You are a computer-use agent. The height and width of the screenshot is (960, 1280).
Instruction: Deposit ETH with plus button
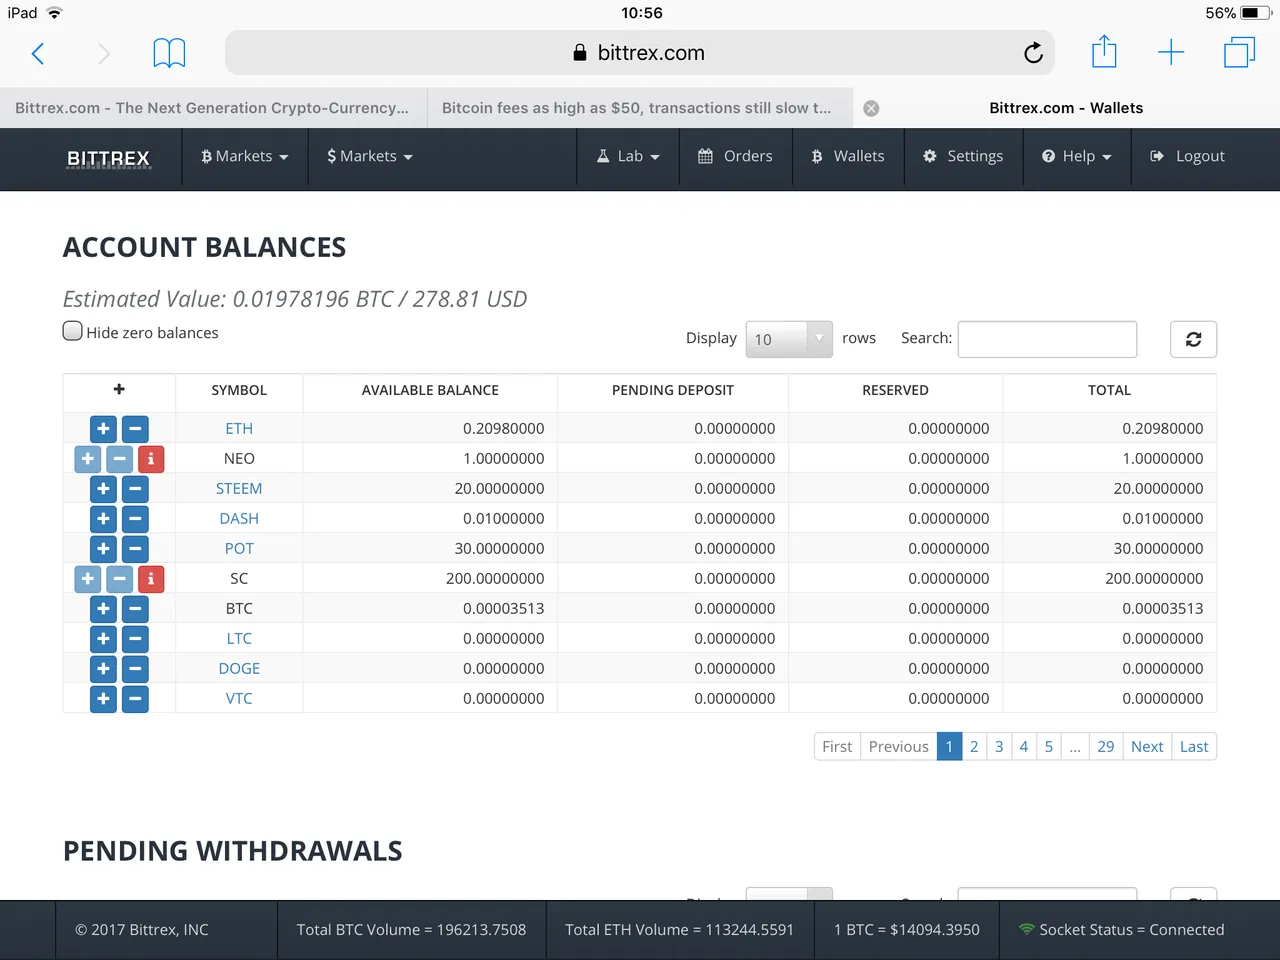[x=103, y=429]
